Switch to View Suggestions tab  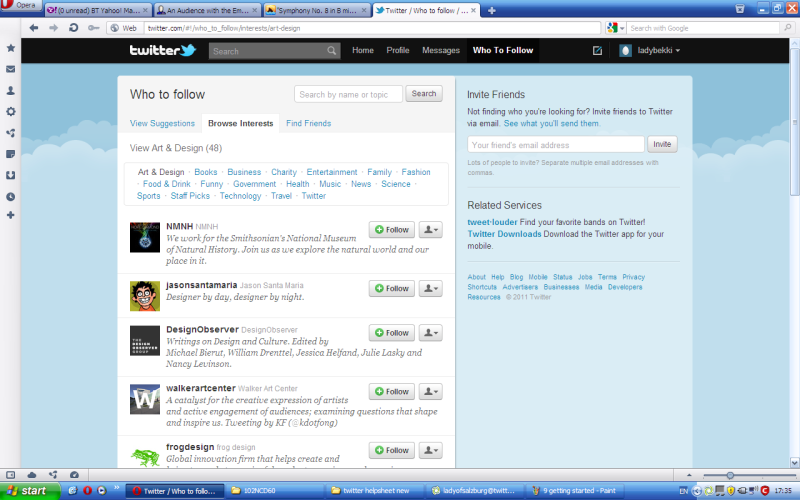162,123
